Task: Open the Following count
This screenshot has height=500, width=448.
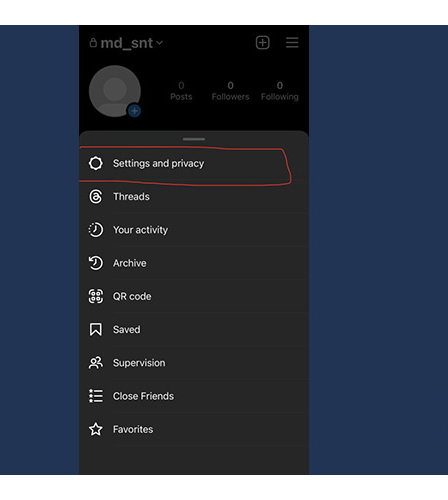Action: [x=280, y=91]
